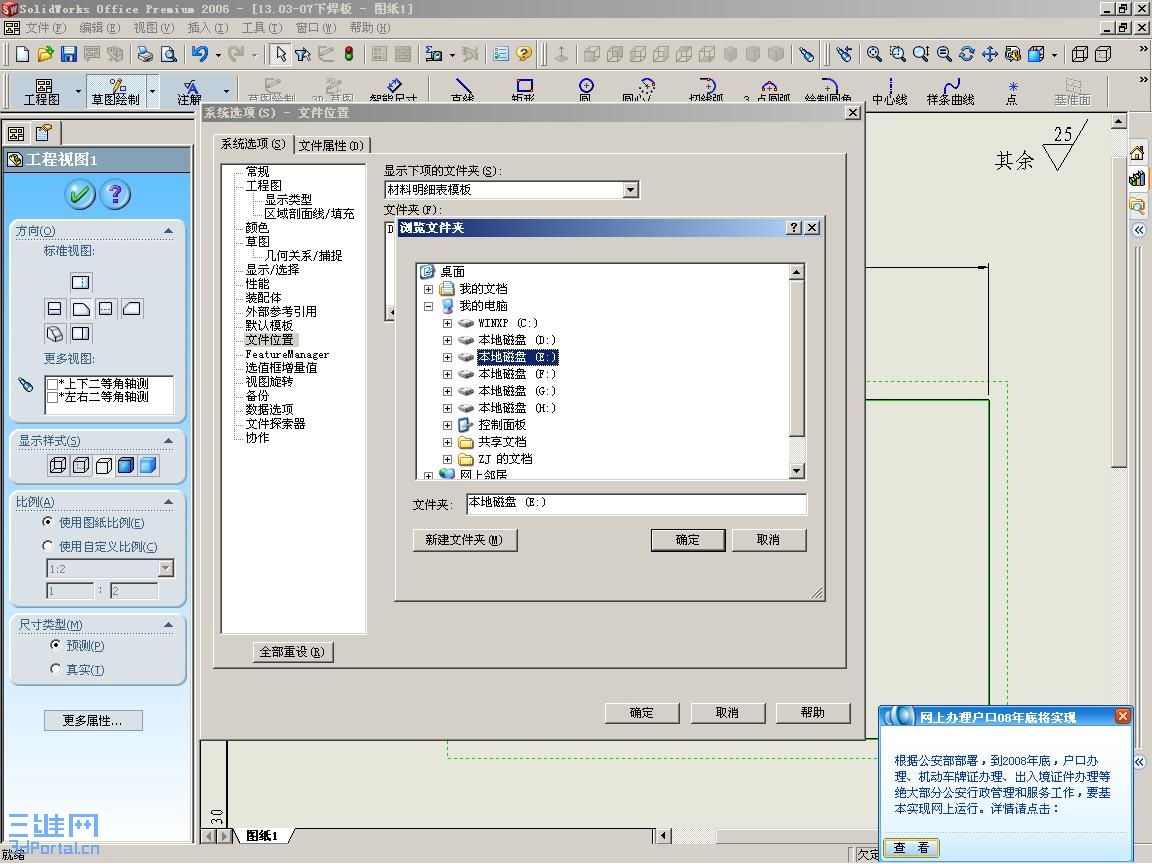Select the 本地磁盘 (F:) tree item
This screenshot has height=864, width=1152.
coord(516,374)
